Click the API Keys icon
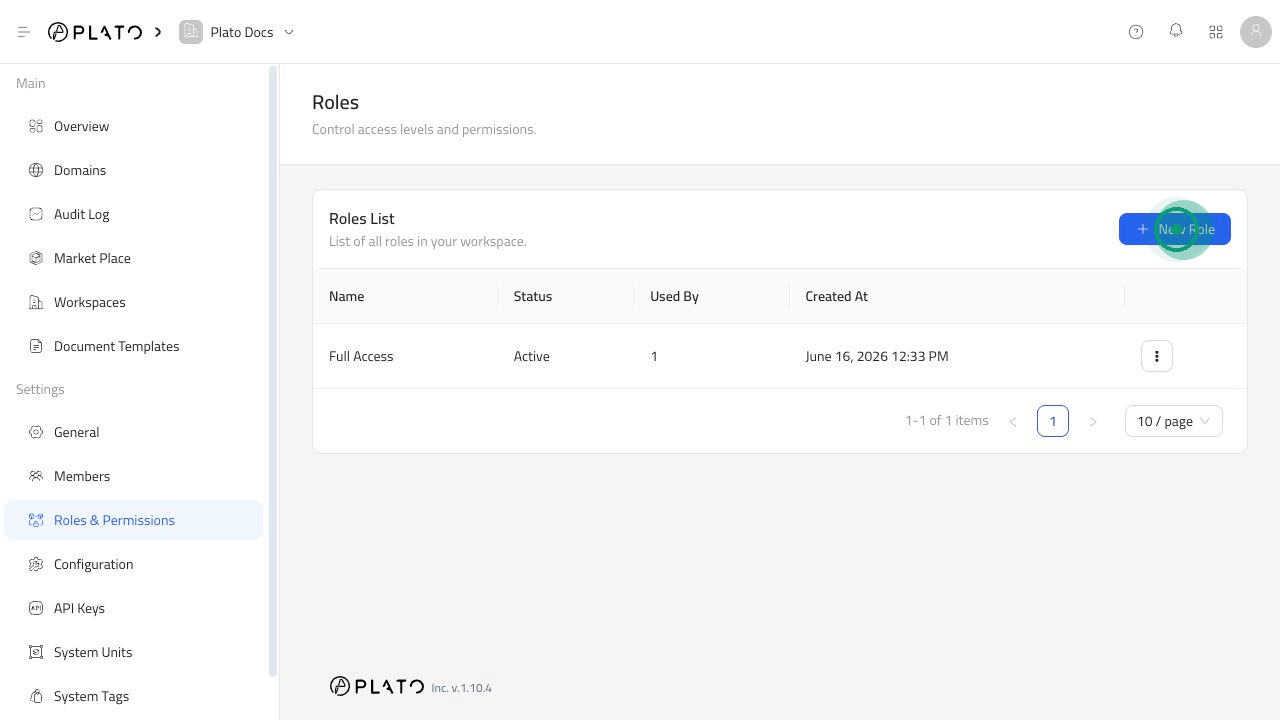Screen dimensions: 1280x720 (x=36, y=608)
